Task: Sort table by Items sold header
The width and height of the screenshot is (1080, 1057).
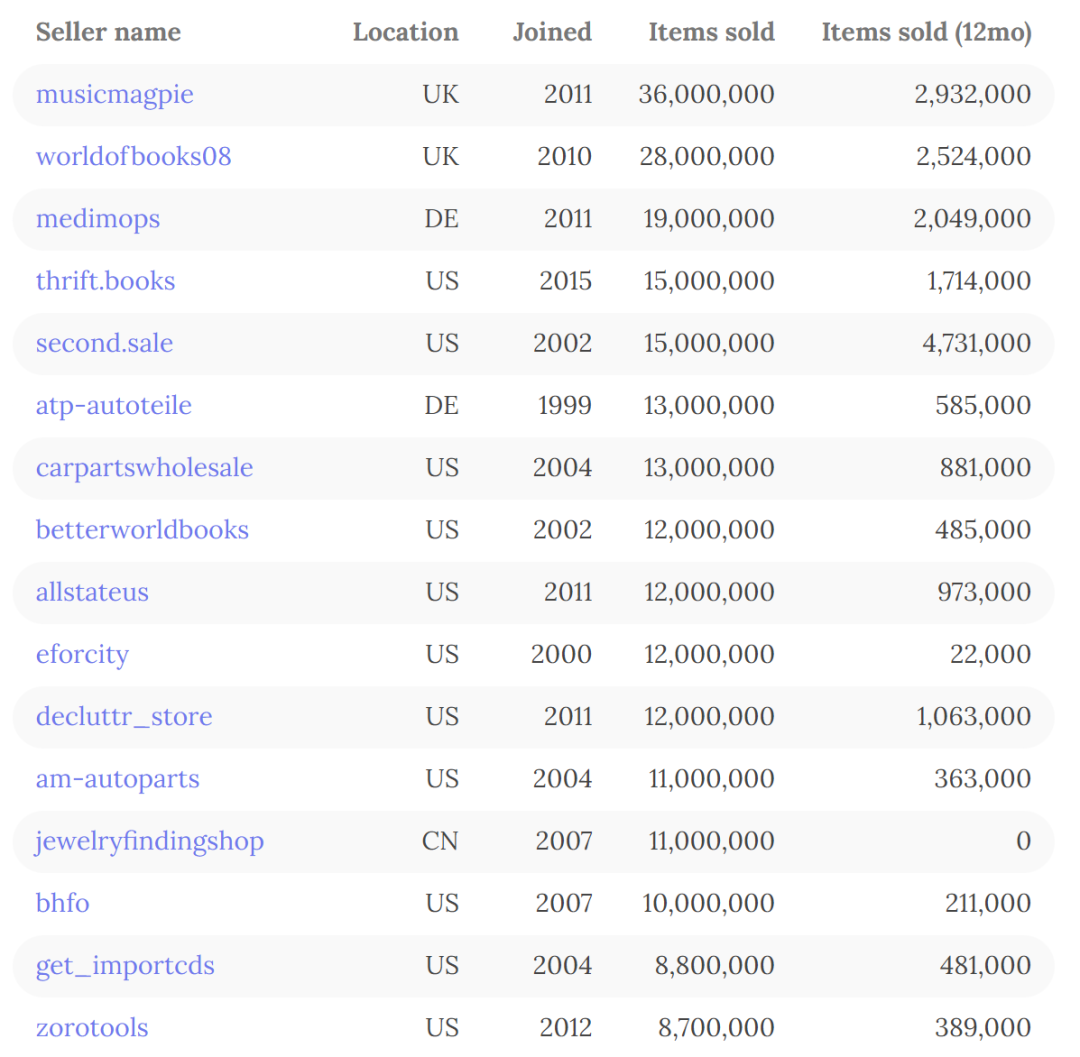Action: (x=711, y=32)
